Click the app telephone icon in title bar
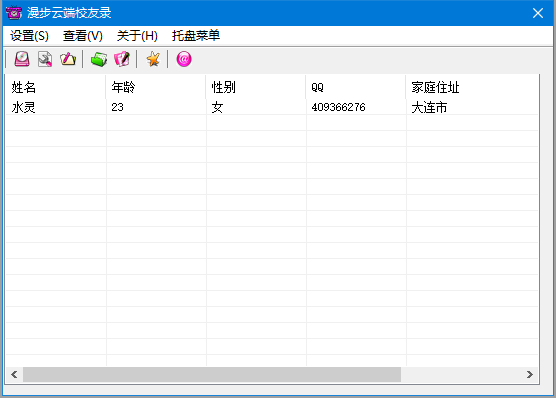 click(14, 12)
